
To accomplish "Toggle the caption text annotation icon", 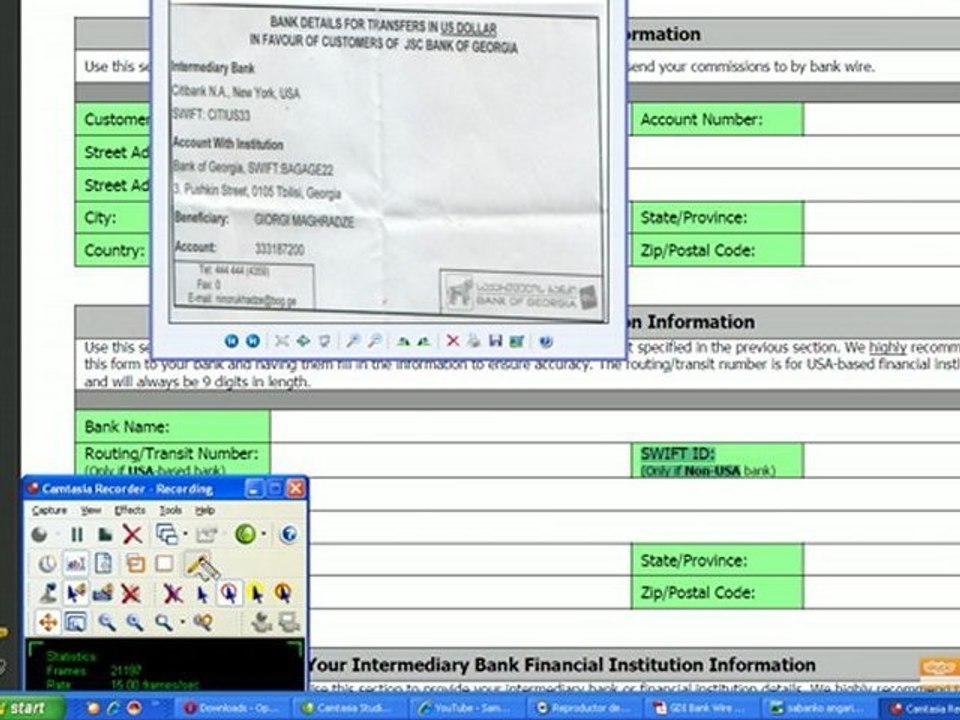I will pyautogui.click(x=76, y=563).
